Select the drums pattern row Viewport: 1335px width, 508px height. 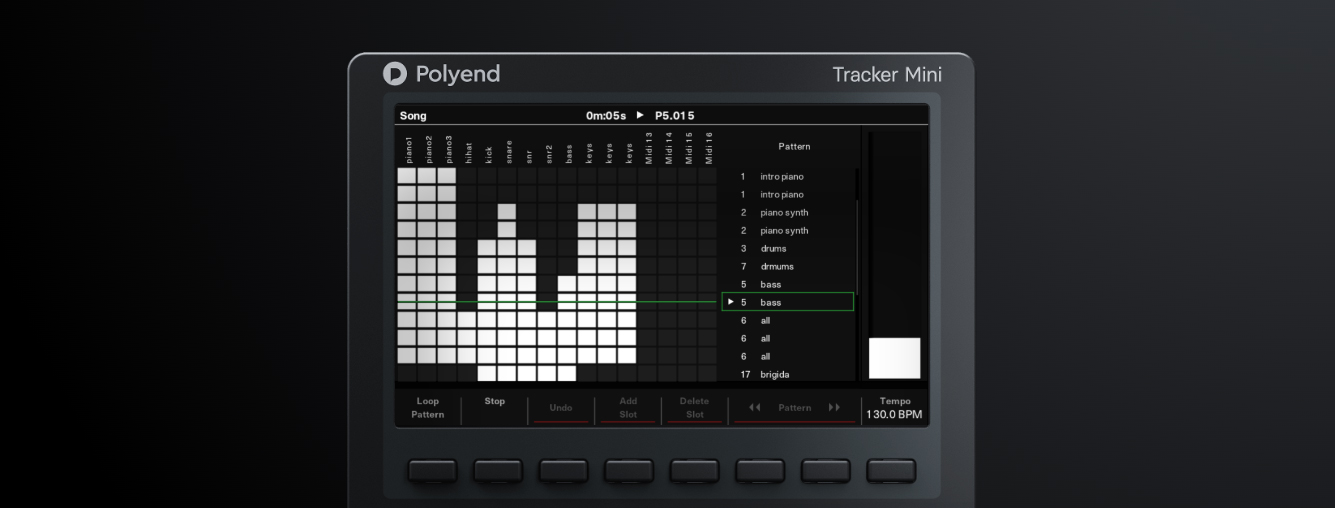(788, 248)
